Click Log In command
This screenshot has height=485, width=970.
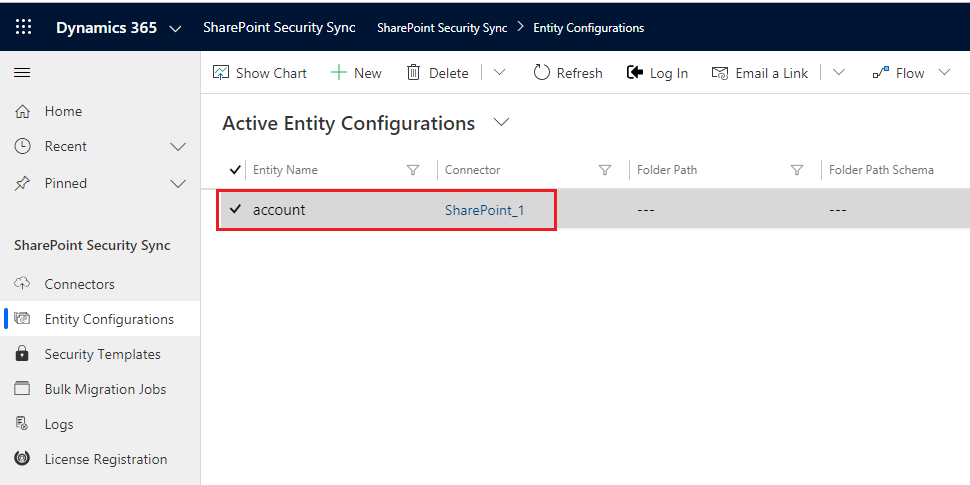(x=658, y=73)
